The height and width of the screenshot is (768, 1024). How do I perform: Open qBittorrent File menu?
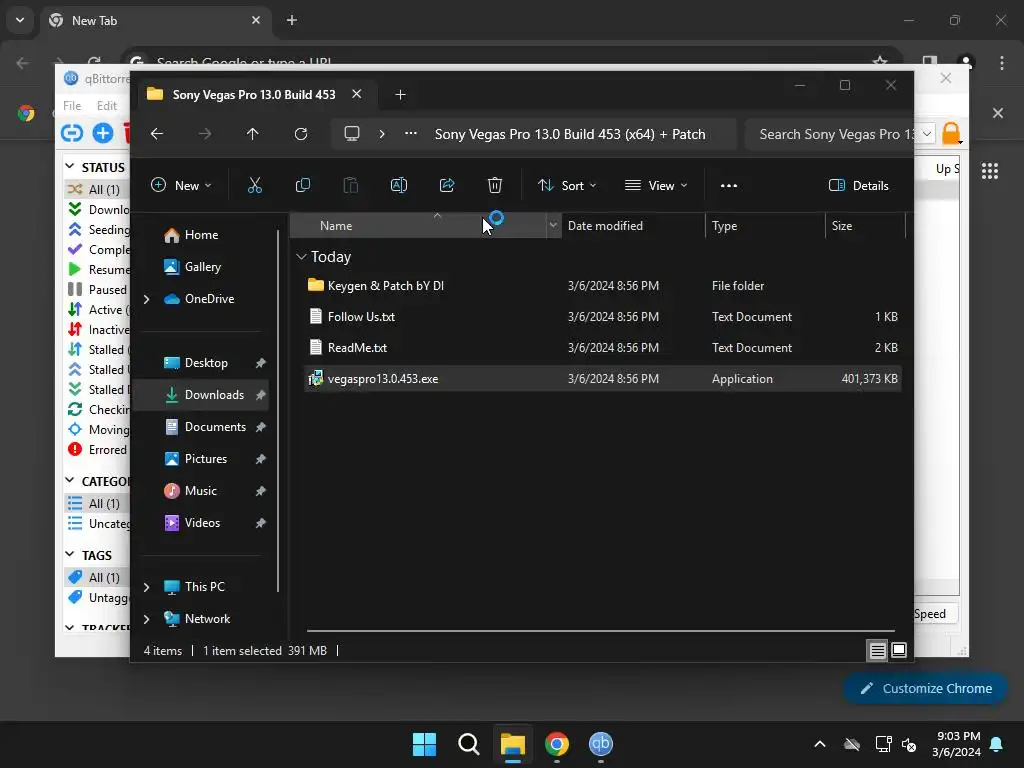[72, 105]
